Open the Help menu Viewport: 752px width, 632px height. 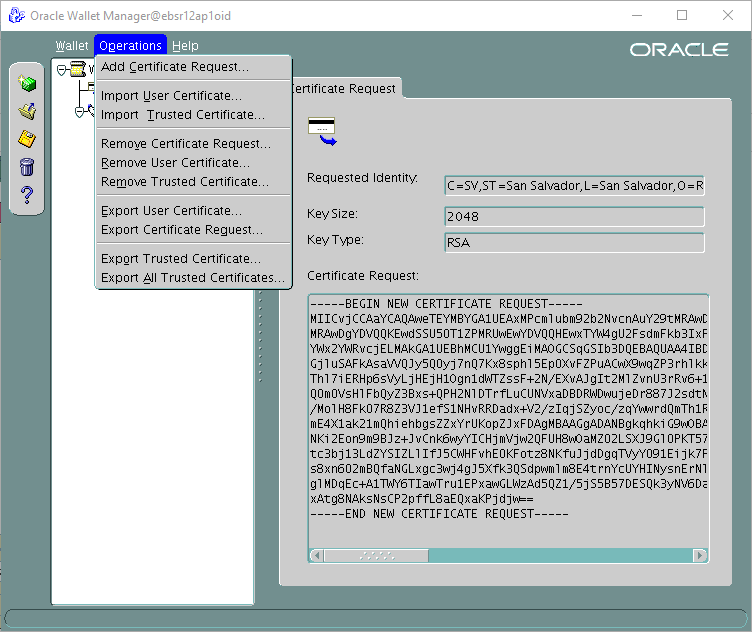pos(185,46)
